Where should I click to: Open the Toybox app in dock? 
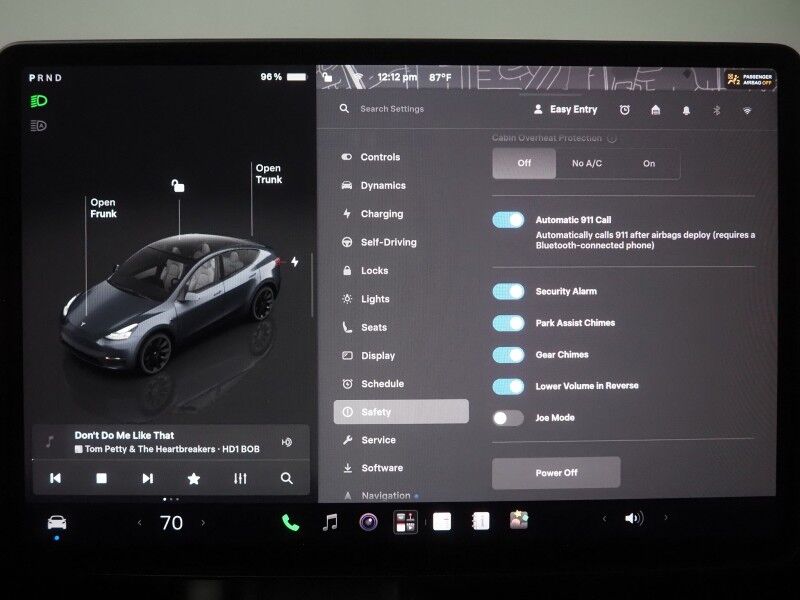pyautogui.click(x=519, y=520)
